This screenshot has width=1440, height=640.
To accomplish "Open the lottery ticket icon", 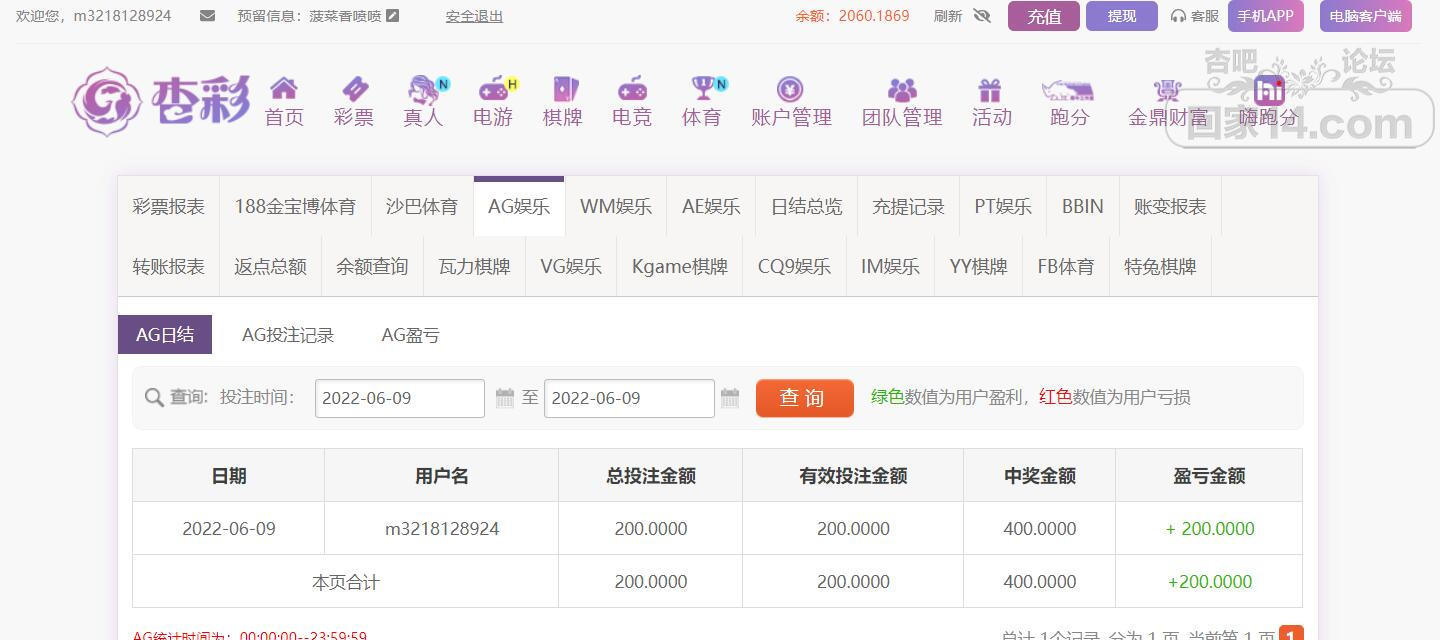I will pos(354,89).
